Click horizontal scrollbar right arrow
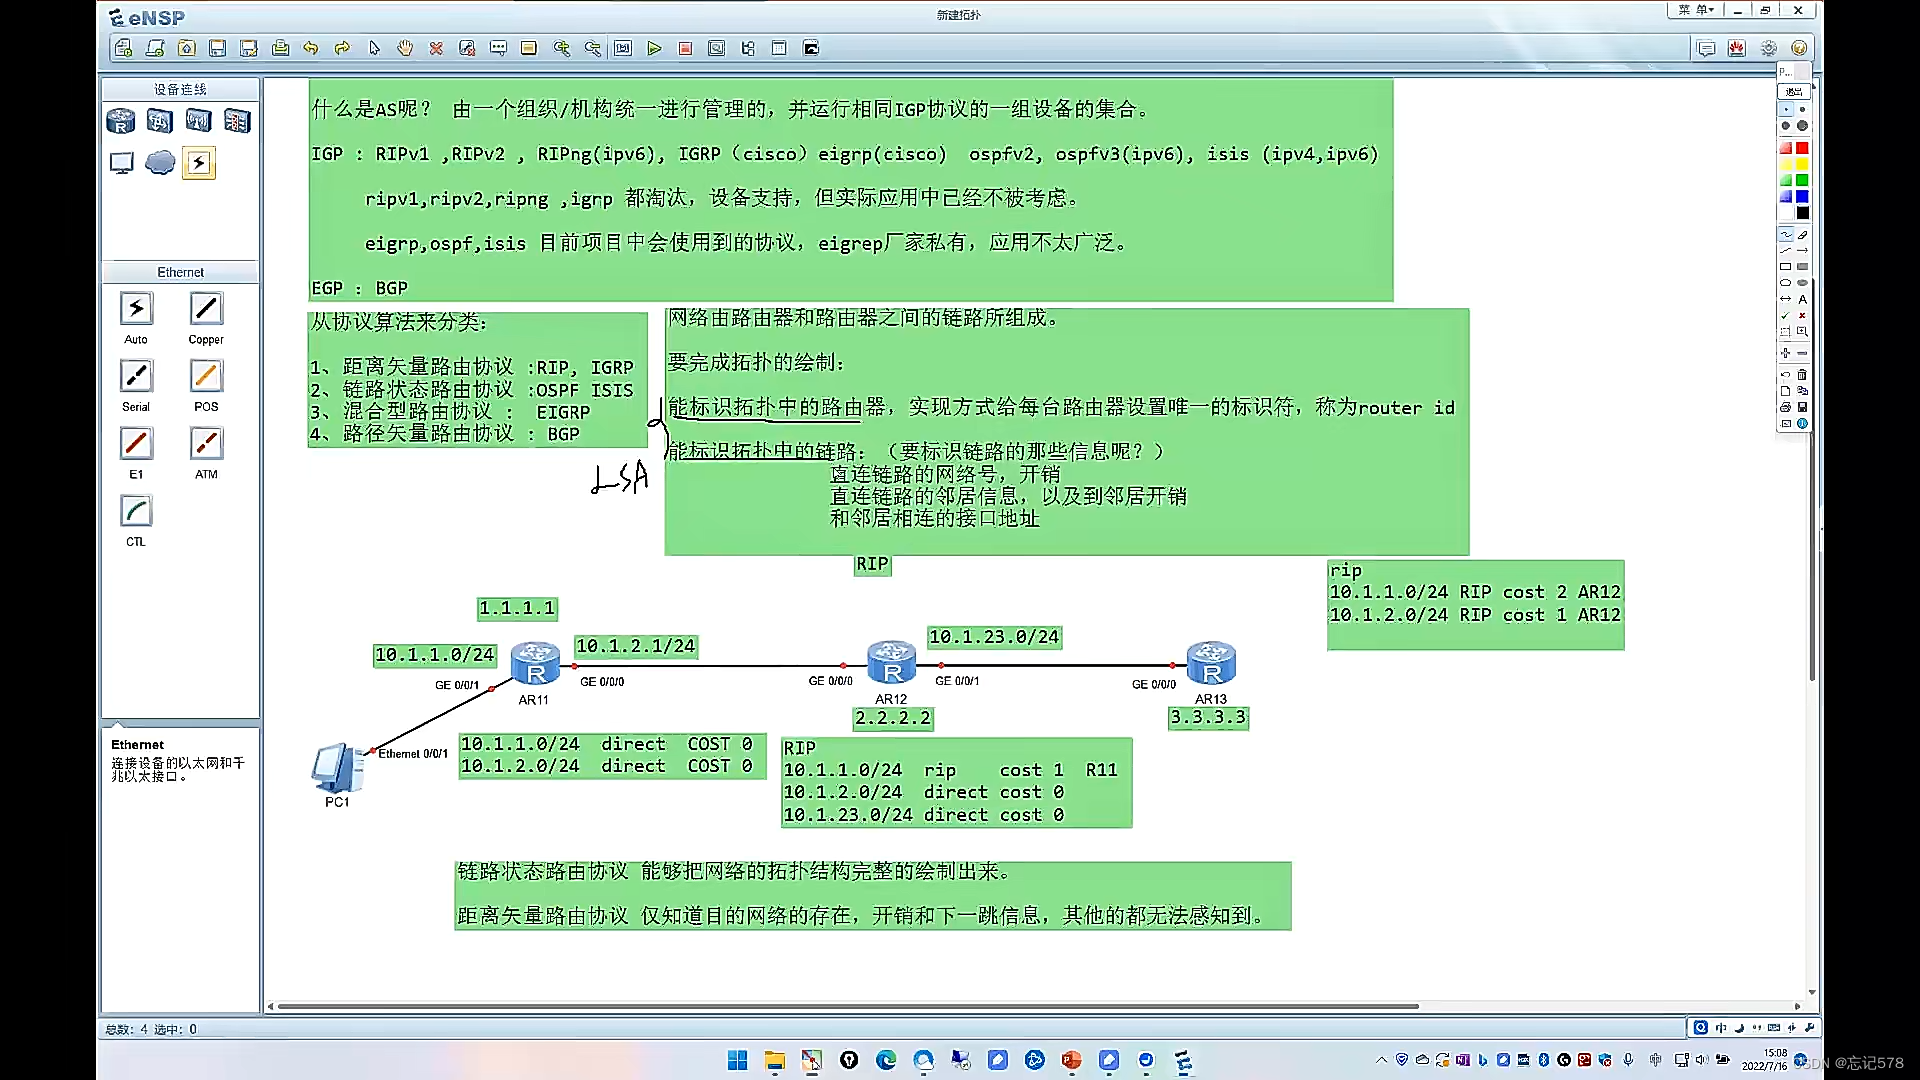This screenshot has width=1920, height=1080. point(1798,1006)
